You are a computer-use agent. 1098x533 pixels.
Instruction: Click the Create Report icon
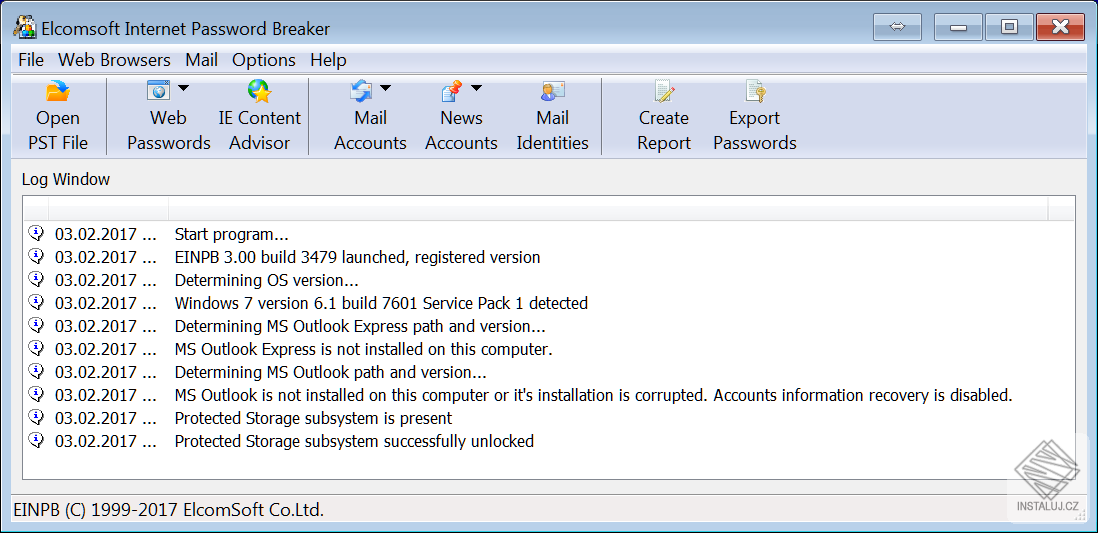pyautogui.click(x=664, y=93)
